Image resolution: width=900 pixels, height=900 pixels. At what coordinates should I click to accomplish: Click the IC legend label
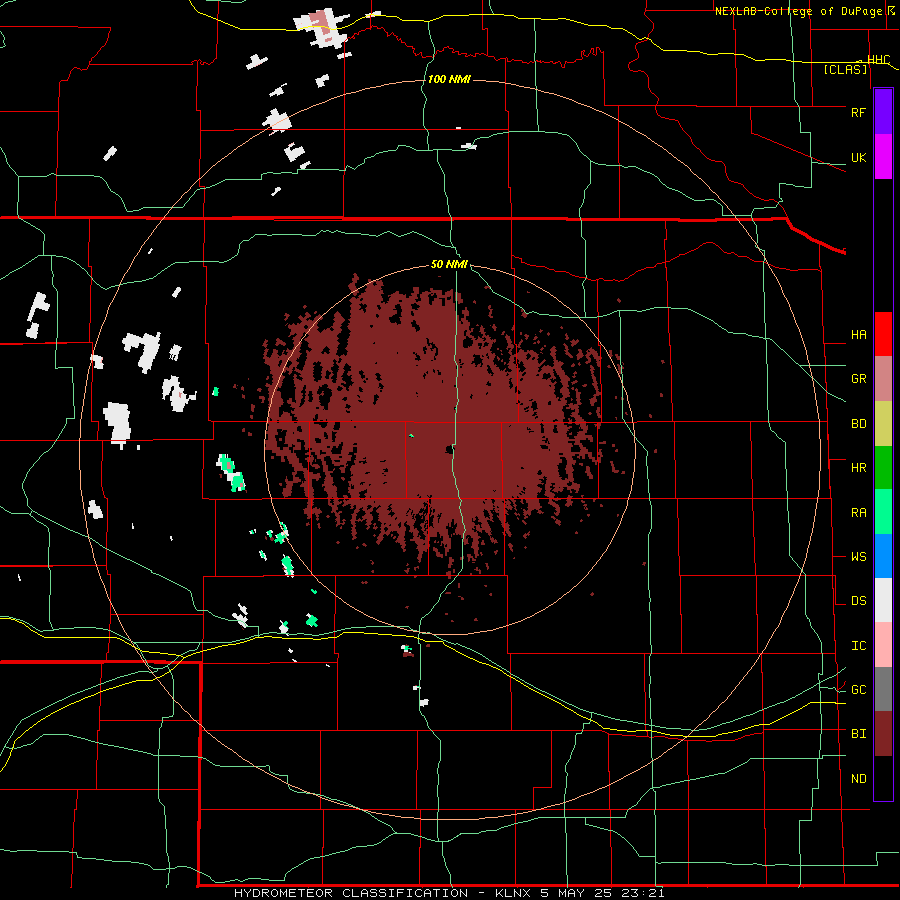(x=859, y=646)
